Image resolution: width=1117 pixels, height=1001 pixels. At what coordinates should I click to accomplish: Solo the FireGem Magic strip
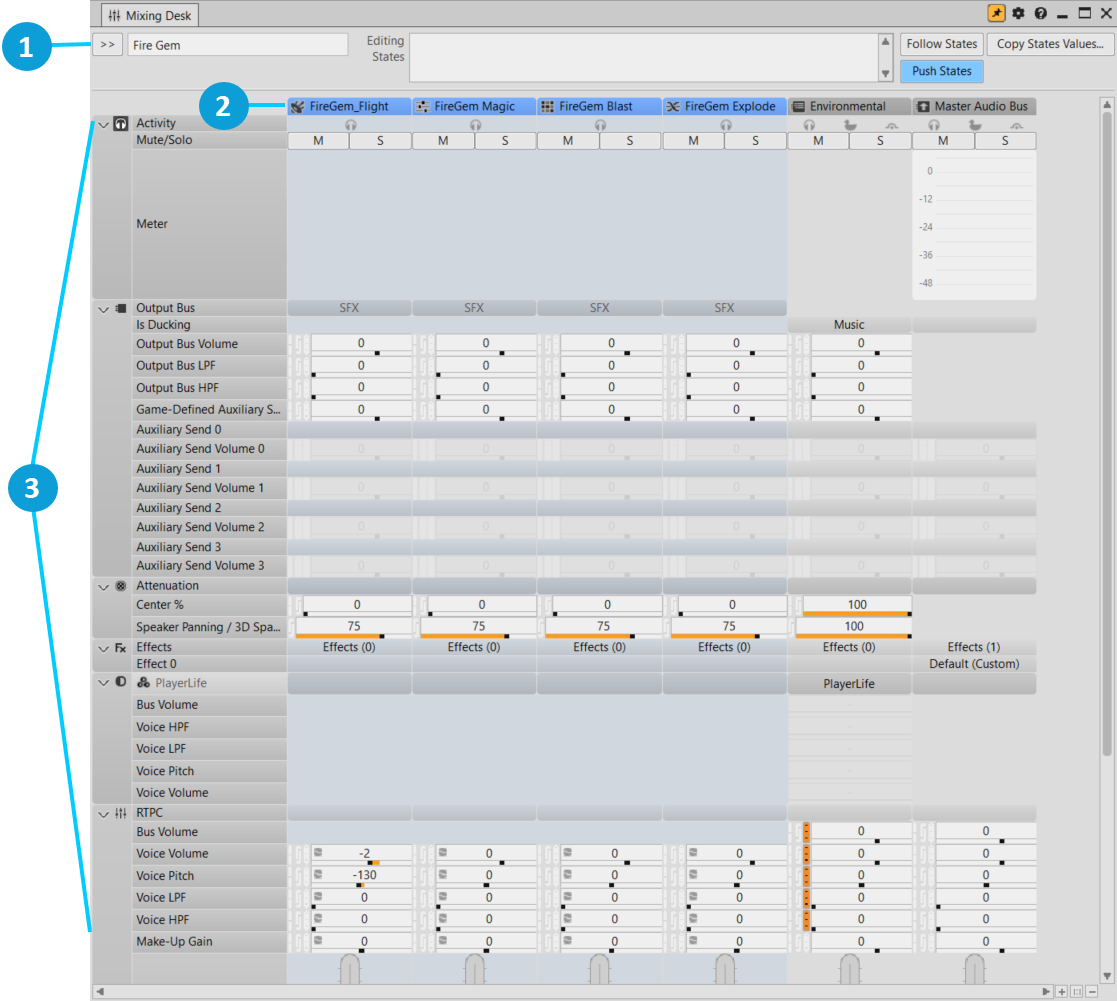505,142
